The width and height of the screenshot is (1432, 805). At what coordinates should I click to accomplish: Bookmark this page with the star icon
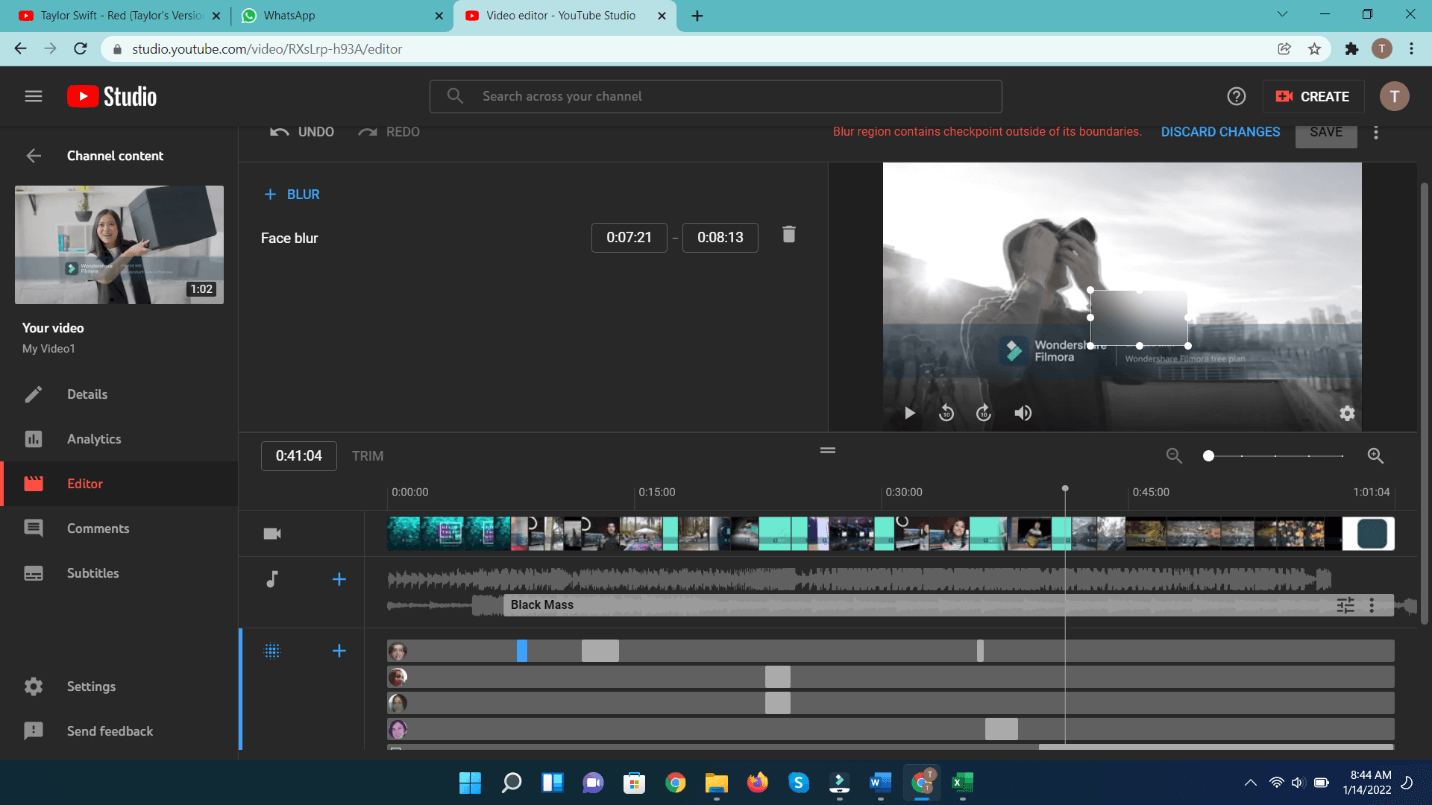[x=1314, y=48]
